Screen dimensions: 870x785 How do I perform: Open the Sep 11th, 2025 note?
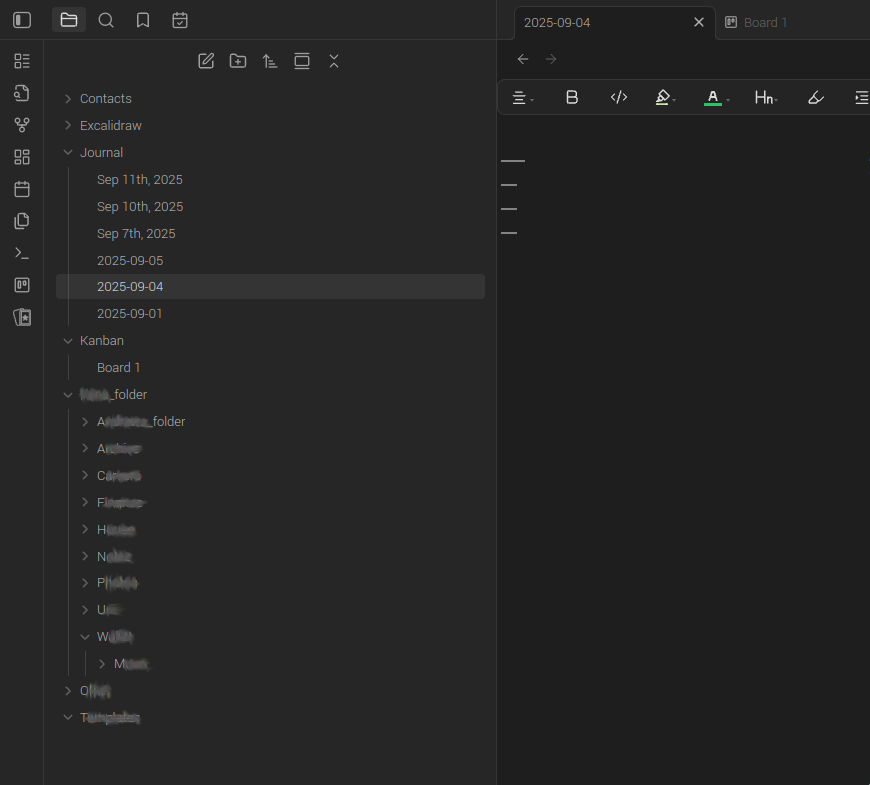(x=140, y=180)
